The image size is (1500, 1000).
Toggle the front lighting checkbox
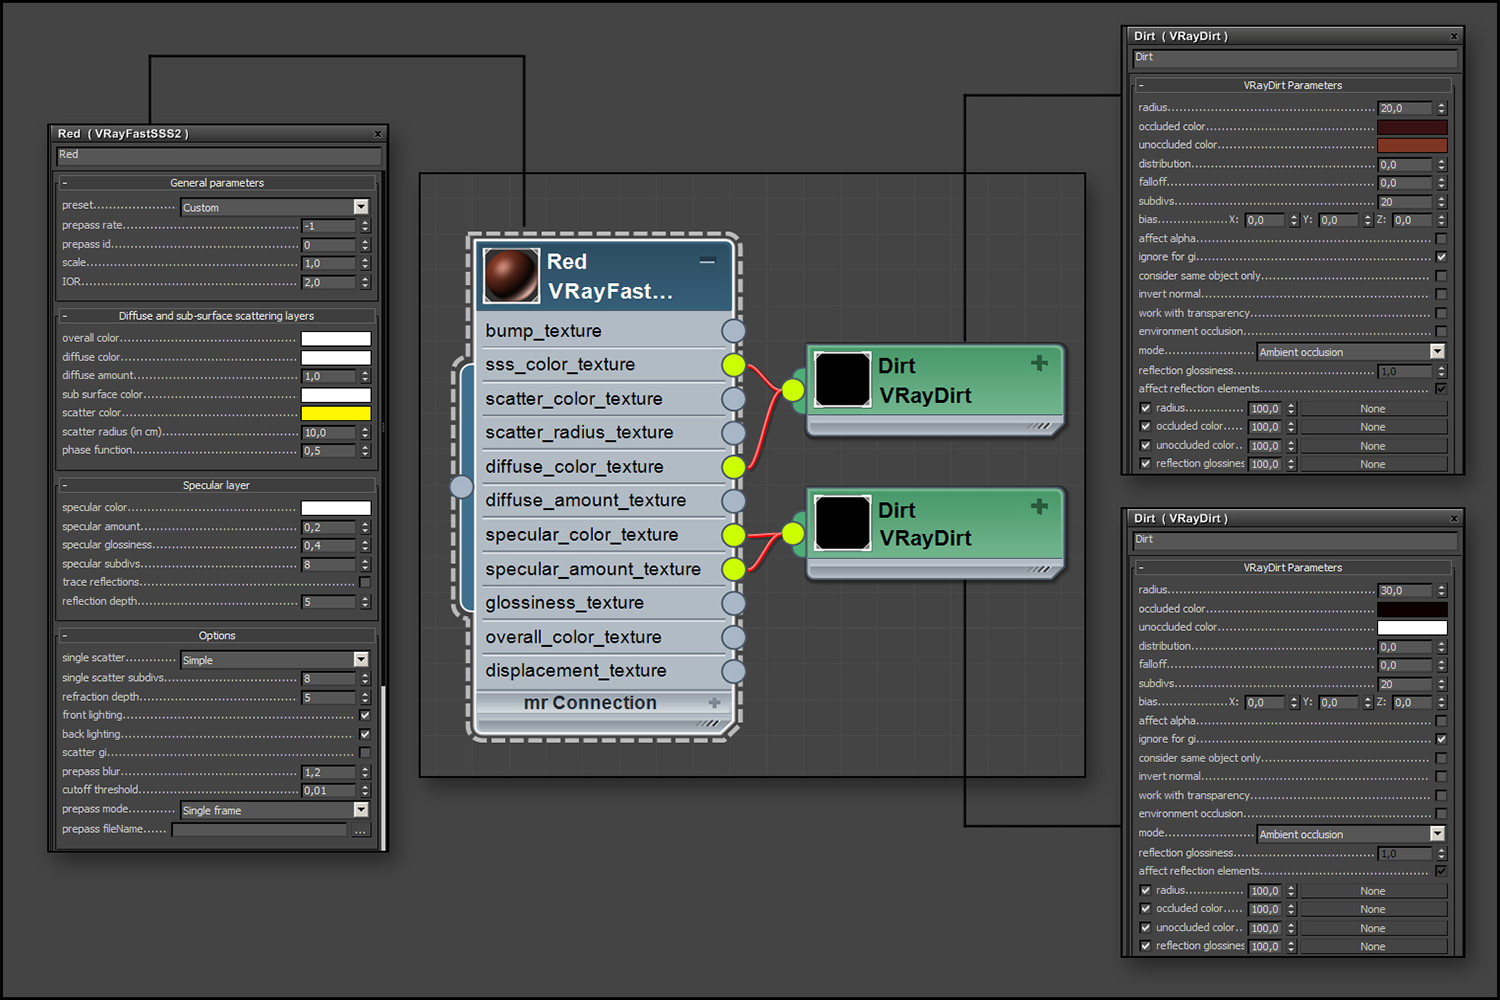[365, 715]
